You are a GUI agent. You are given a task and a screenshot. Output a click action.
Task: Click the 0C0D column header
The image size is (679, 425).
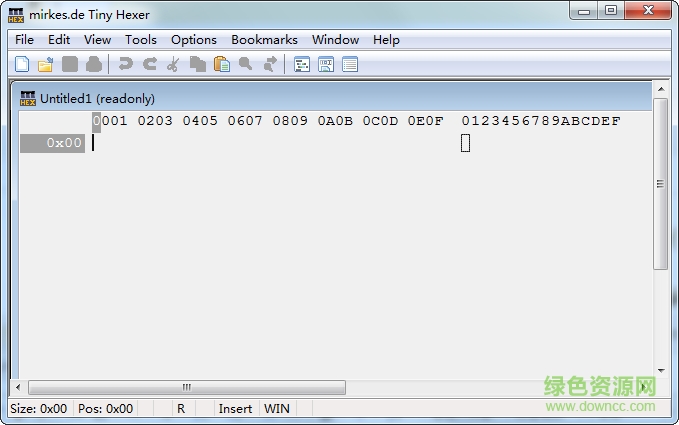pyautogui.click(x=380, y=121)
